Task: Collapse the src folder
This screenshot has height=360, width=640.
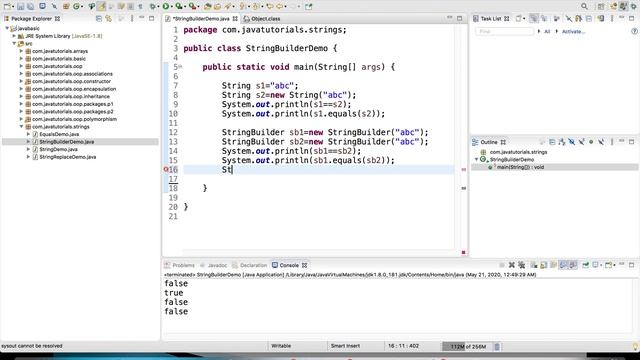Action: coord(14,43)
